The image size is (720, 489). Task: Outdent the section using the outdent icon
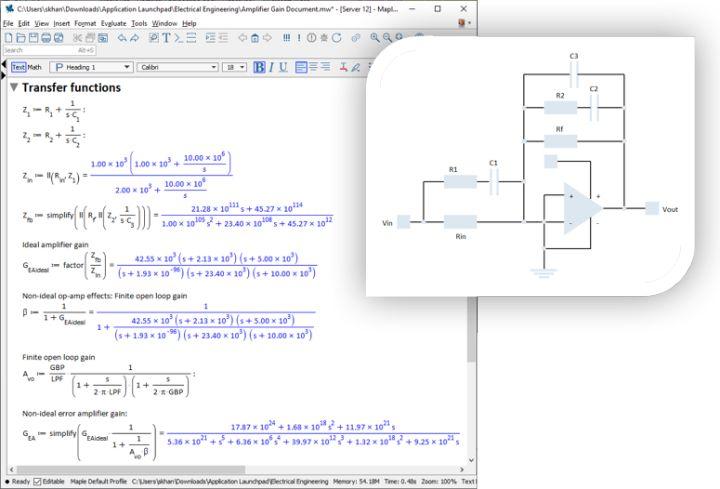pos(223,38)
